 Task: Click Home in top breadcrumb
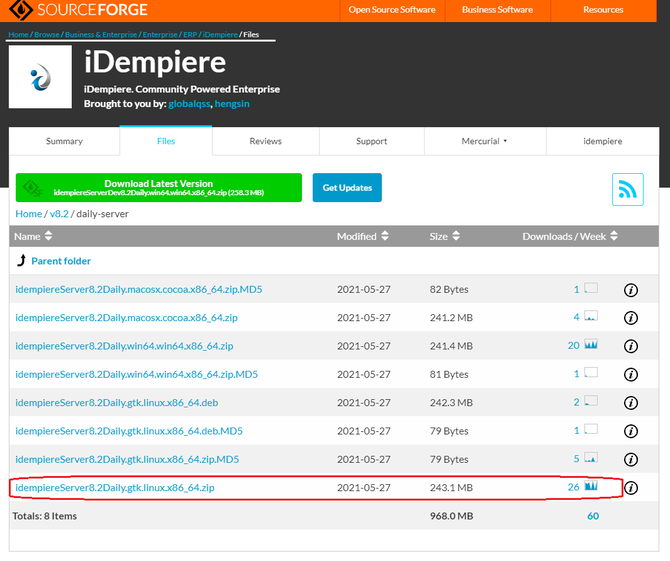(x=18, y=35)
